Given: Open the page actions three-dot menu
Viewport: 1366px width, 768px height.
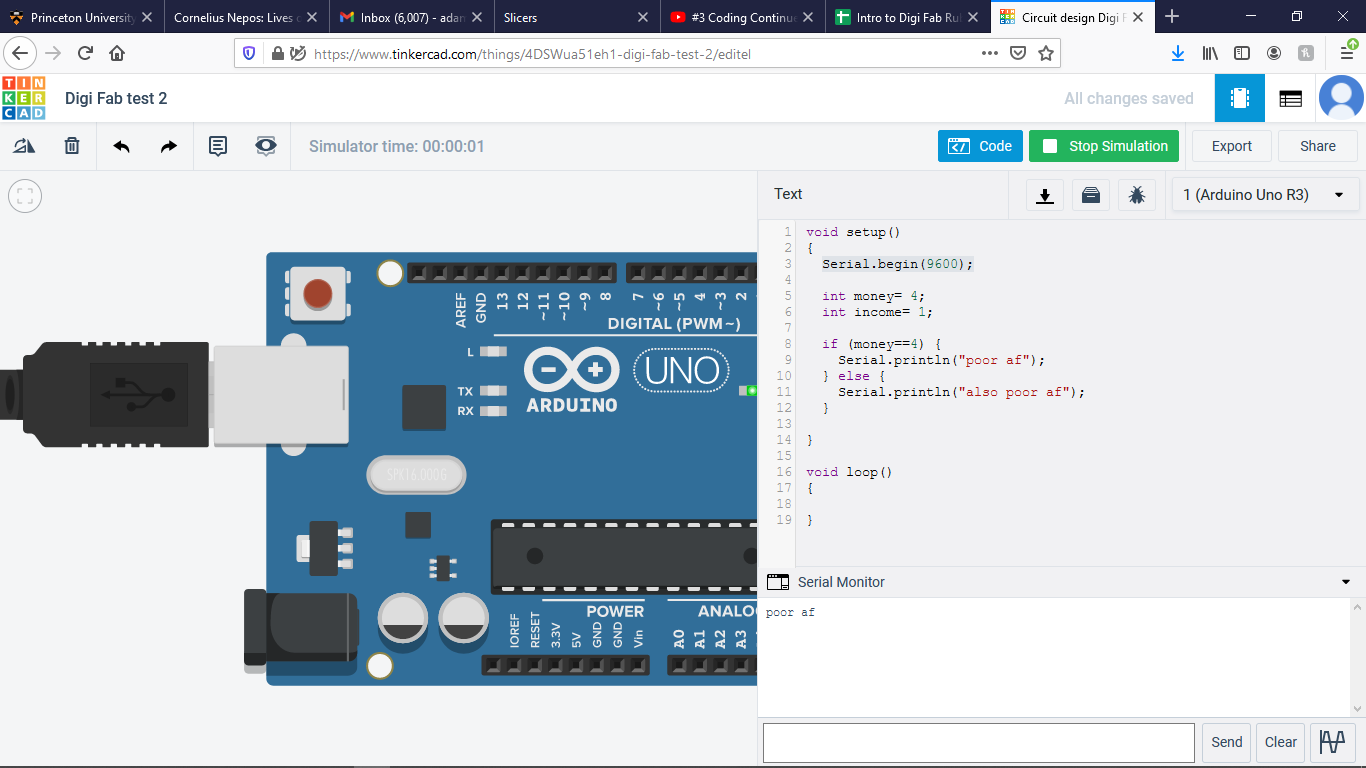Looking at the screenshot, I should click(990, 53).
